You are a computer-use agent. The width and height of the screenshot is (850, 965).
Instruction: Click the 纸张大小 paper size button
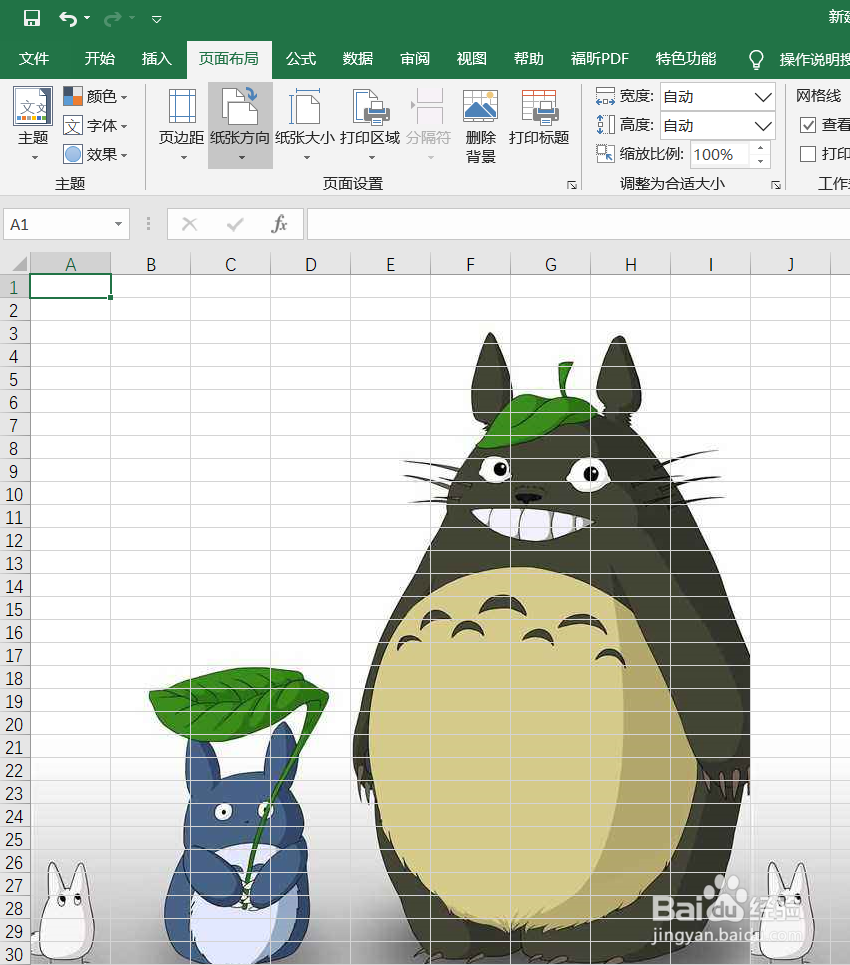pyautogui.click(x=305, y=125)
